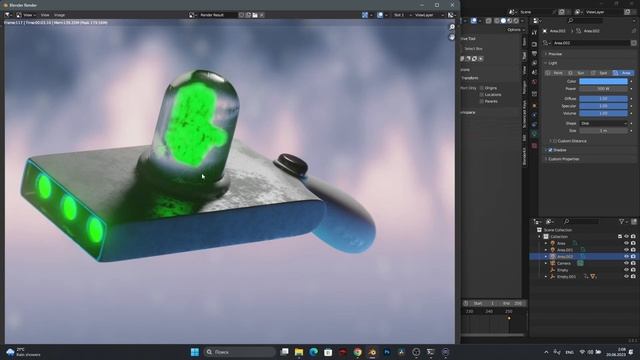The image size is (640, 360).
Task: Expand the Preview panel
Action: pyautogui.click(x=546, y=54)
